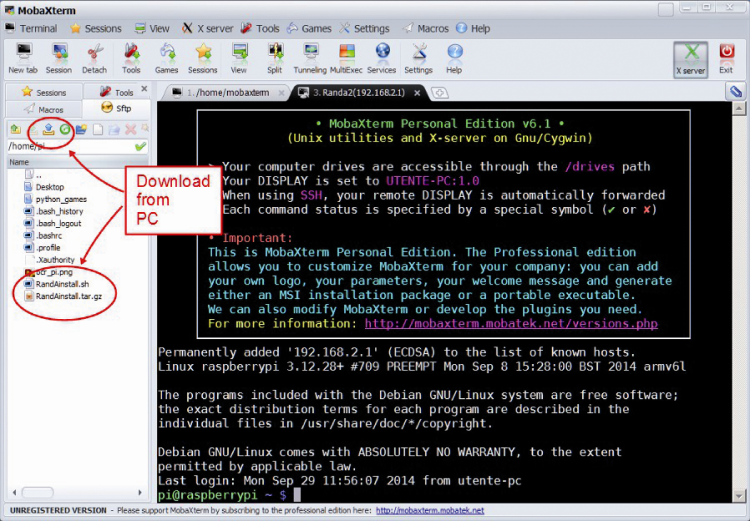Open the Tunneling tool

tap(310, 58)
